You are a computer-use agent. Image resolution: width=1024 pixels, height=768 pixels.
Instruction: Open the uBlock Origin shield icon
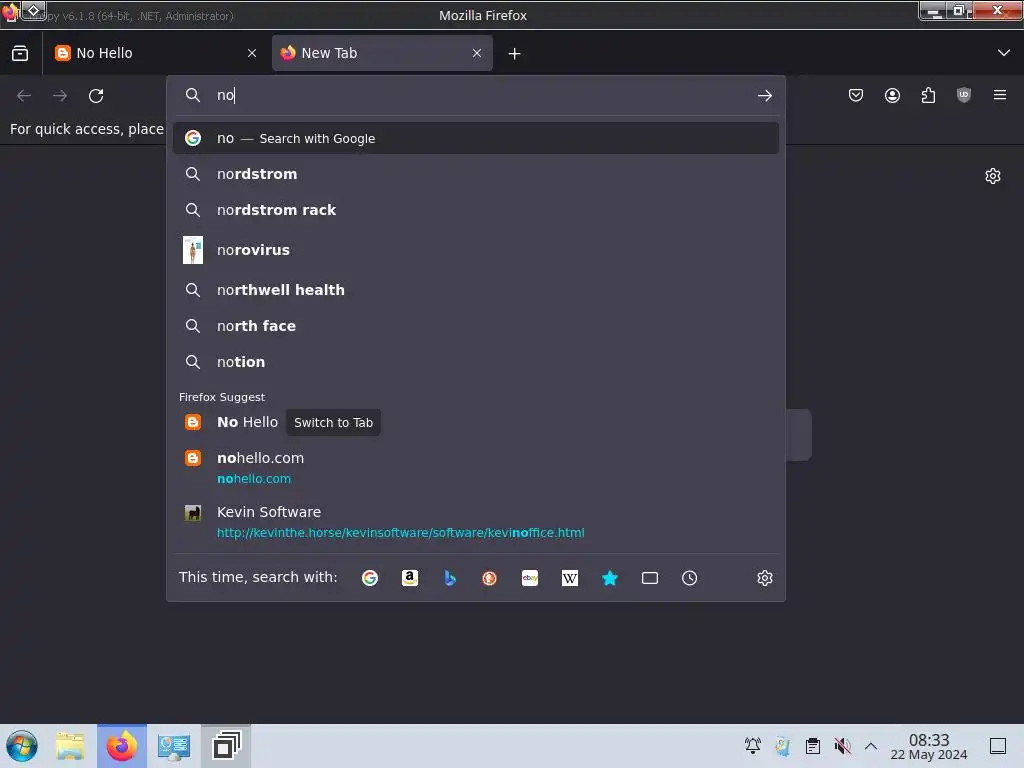[964, 96]
